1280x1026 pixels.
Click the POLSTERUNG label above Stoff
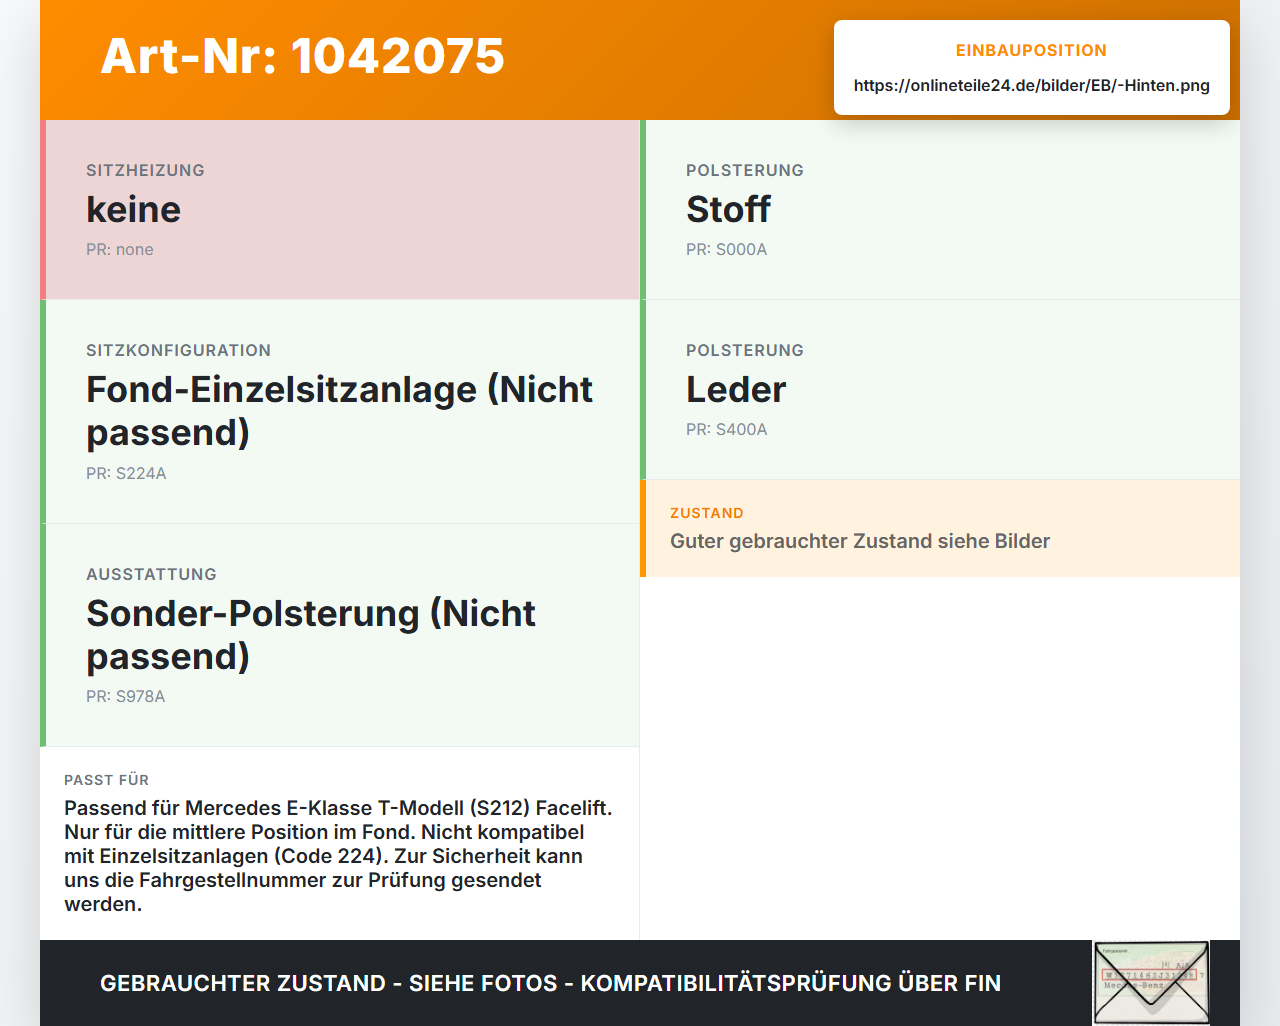pos(744,170)
